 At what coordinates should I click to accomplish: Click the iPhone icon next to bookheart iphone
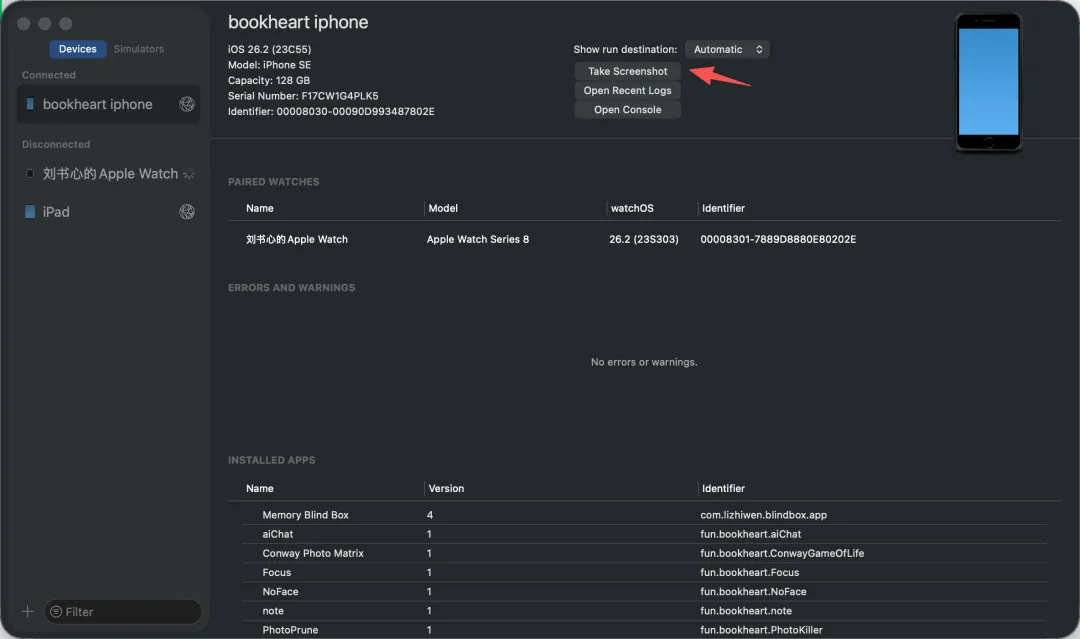click(30, 104)
